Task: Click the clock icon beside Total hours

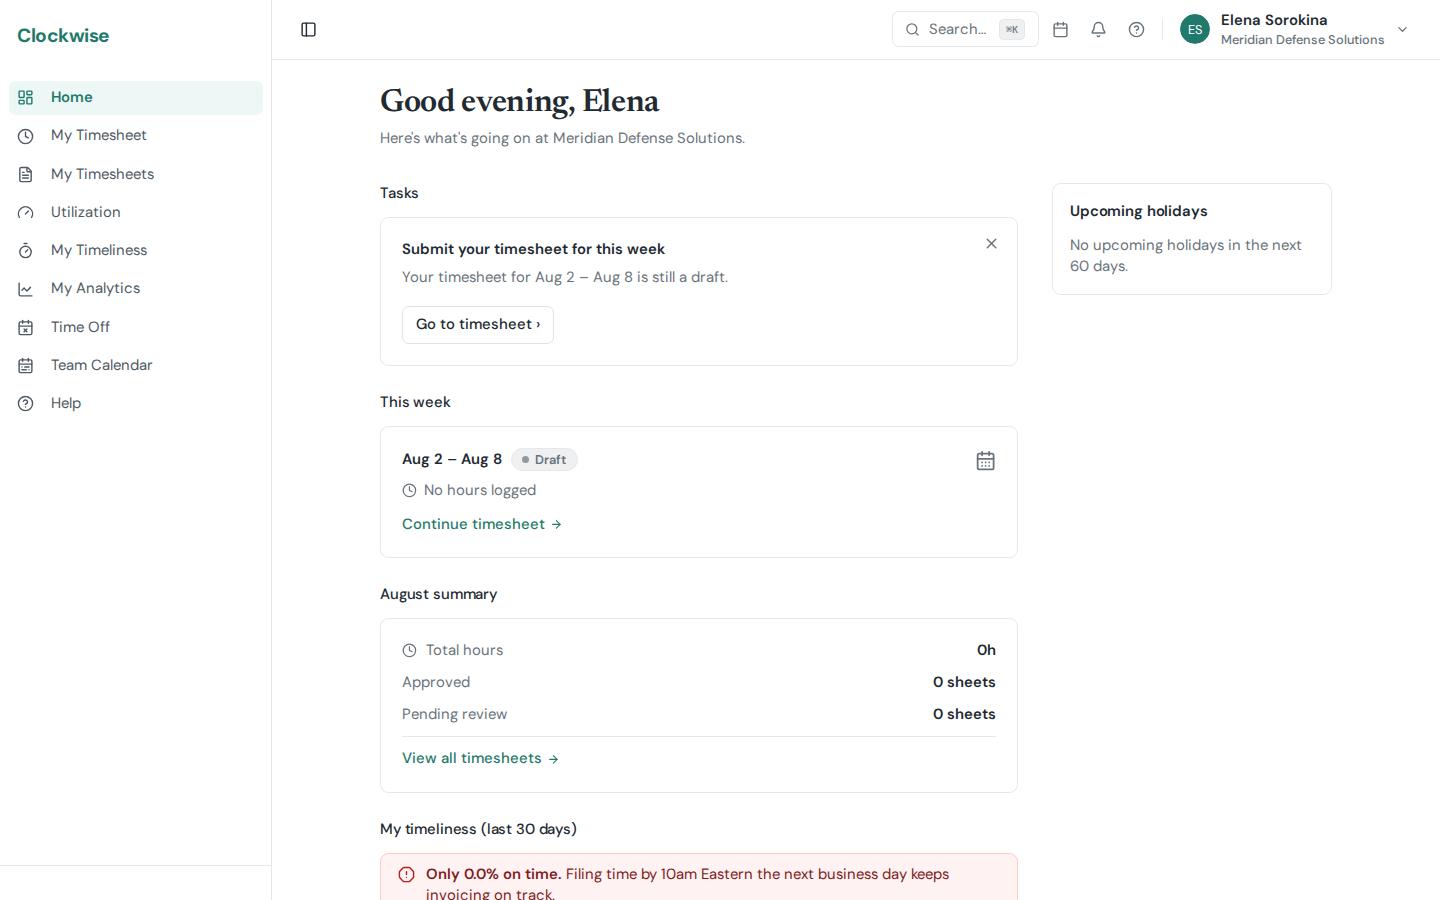Action: click(x=409, y=651)
